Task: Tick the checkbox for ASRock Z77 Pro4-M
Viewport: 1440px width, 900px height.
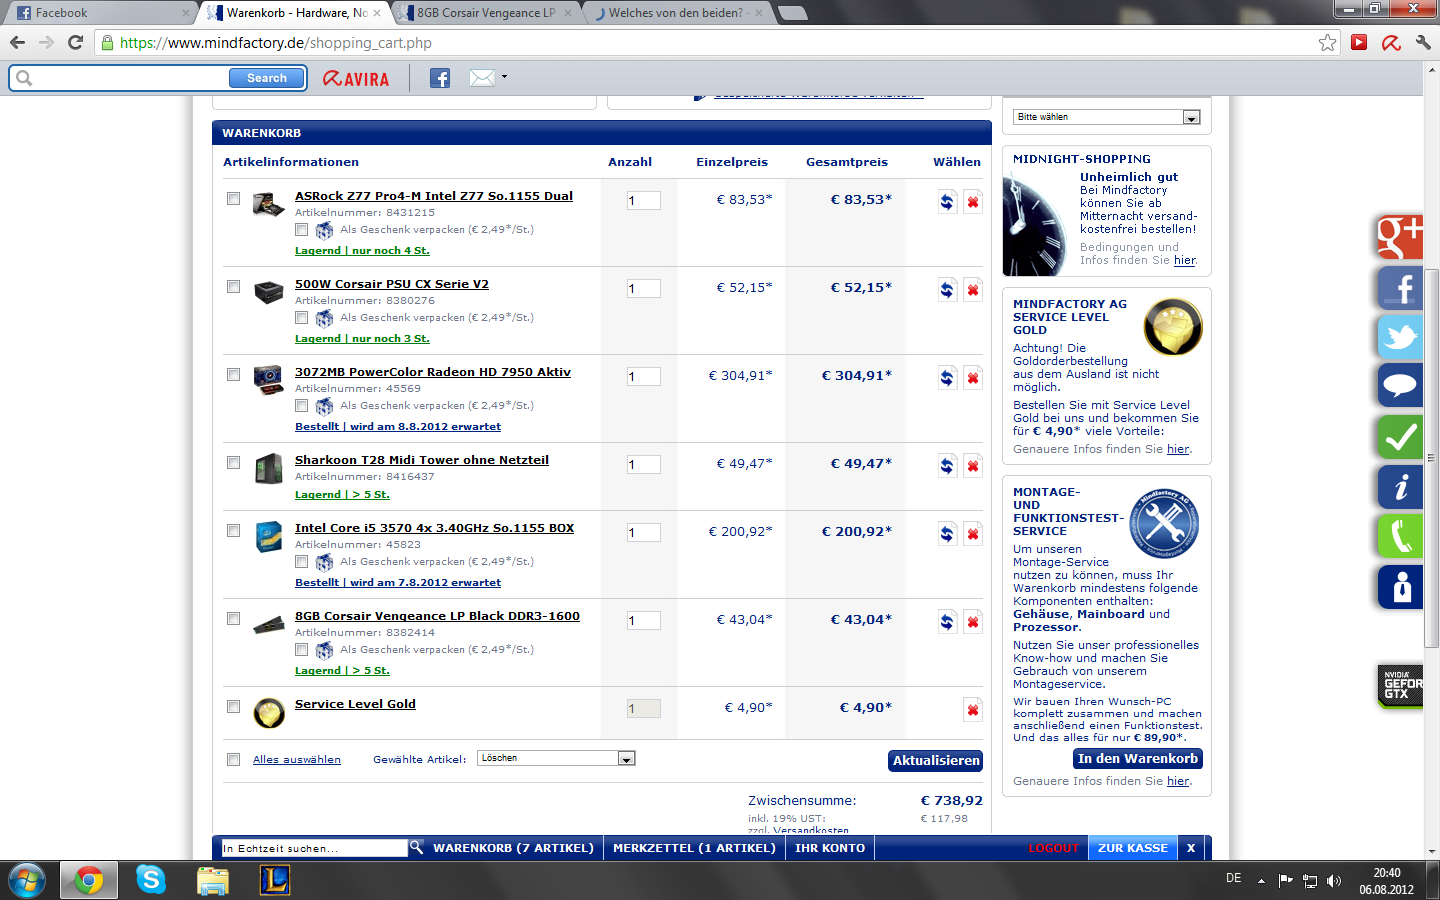Action: tap(233, 199)
